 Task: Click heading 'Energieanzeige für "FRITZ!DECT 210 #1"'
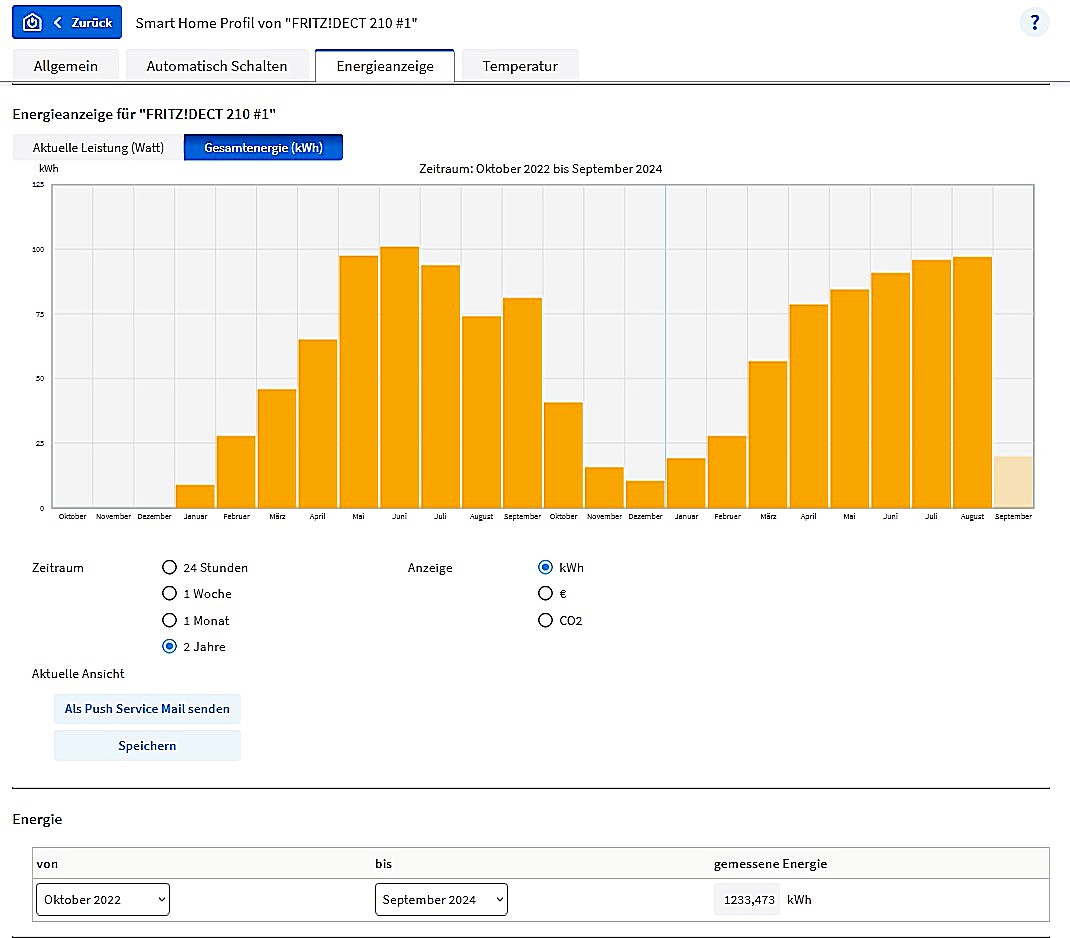click(144, 114)
